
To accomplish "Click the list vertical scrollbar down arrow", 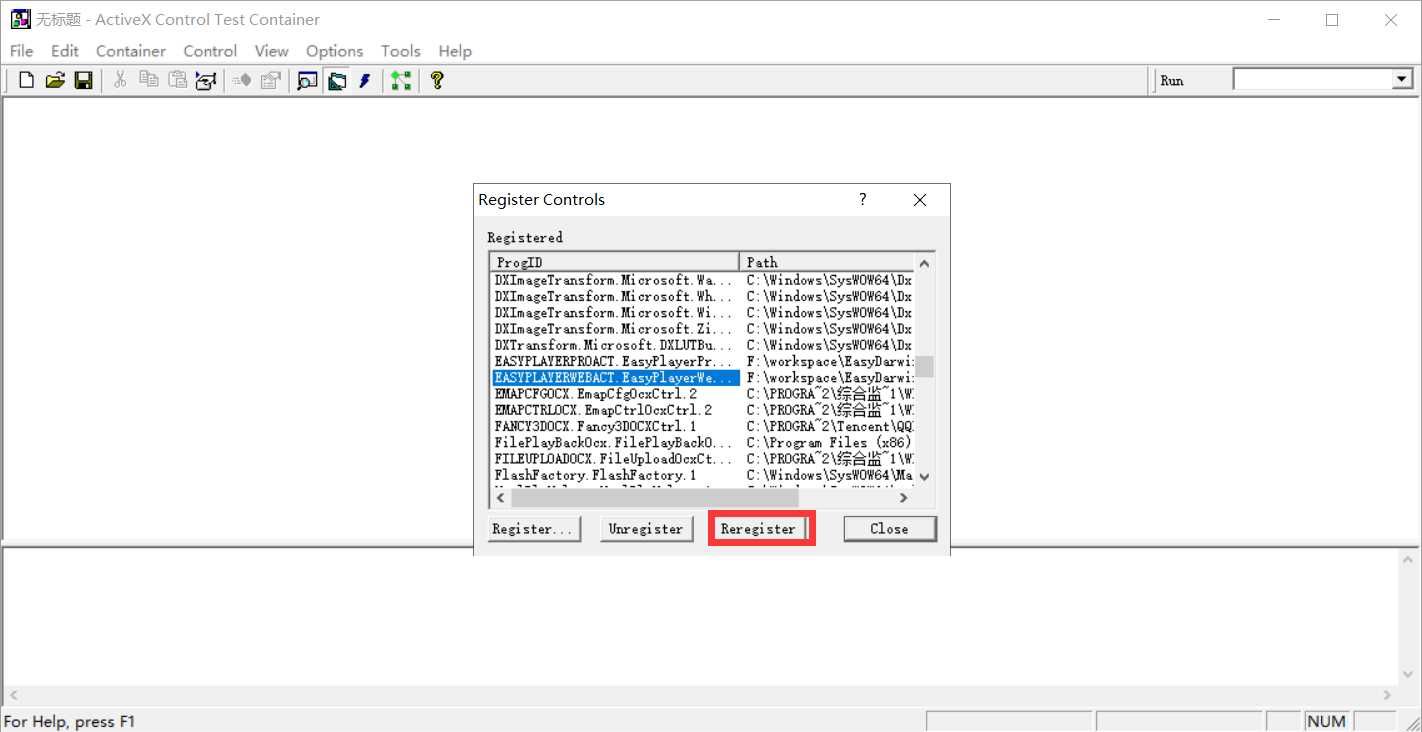I will [924, 477].
